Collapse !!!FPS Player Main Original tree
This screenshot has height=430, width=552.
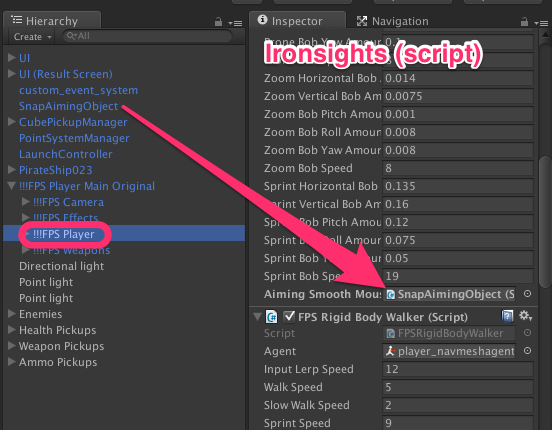(12, 186)
